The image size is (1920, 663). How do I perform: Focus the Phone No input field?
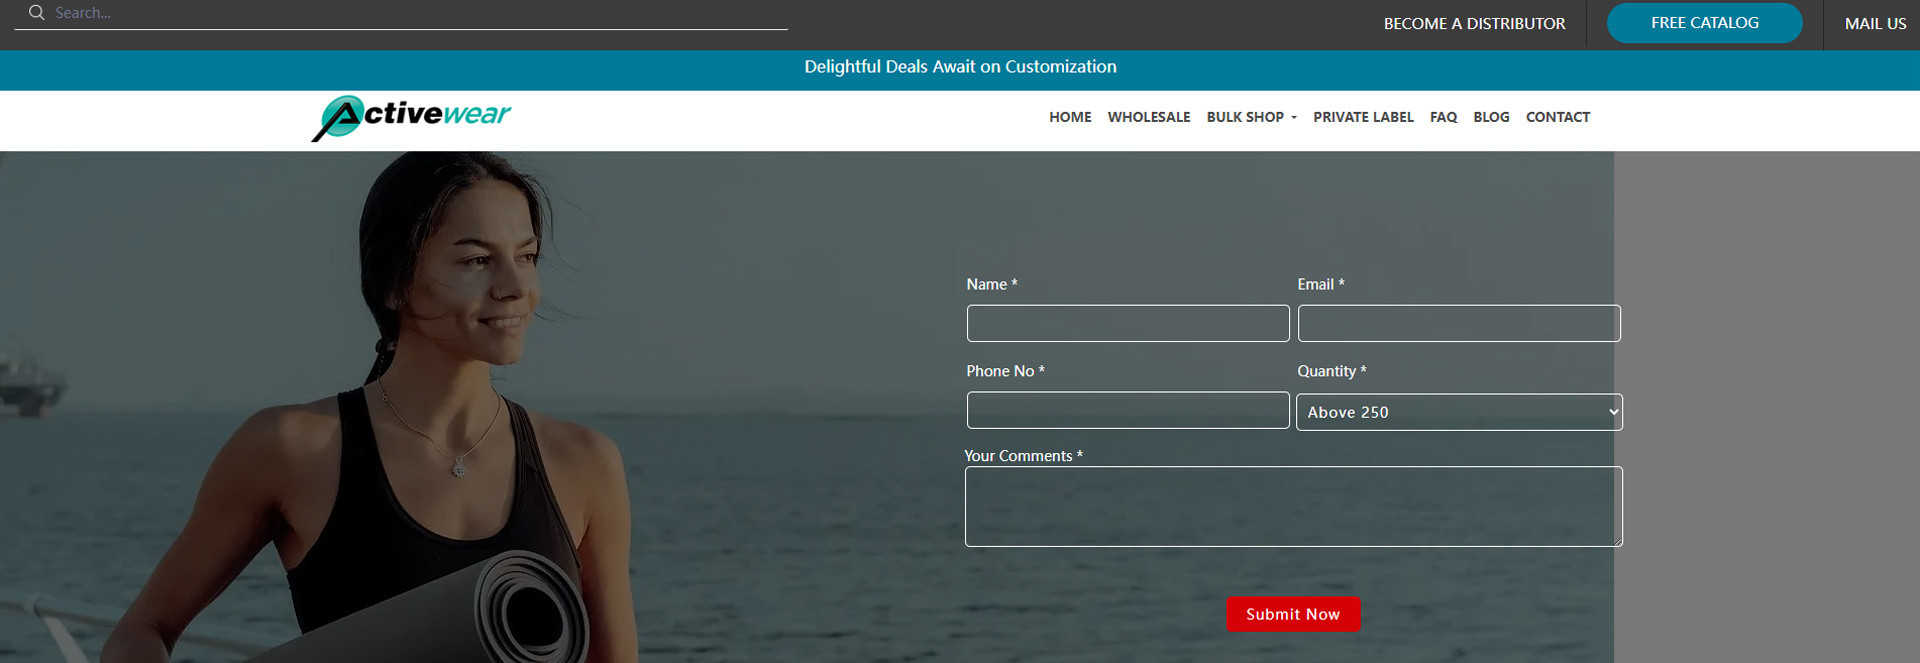pos(1128,411)
